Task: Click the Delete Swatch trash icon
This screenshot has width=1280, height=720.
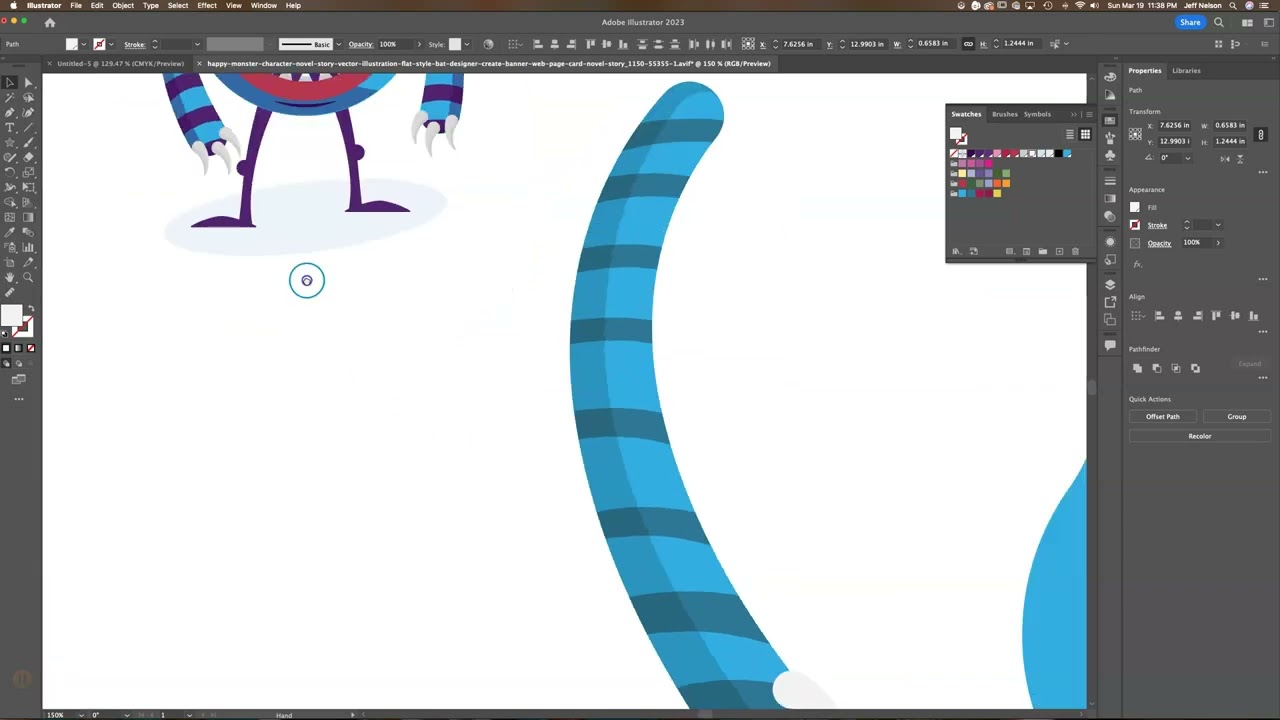Action: click(1075, 251)
